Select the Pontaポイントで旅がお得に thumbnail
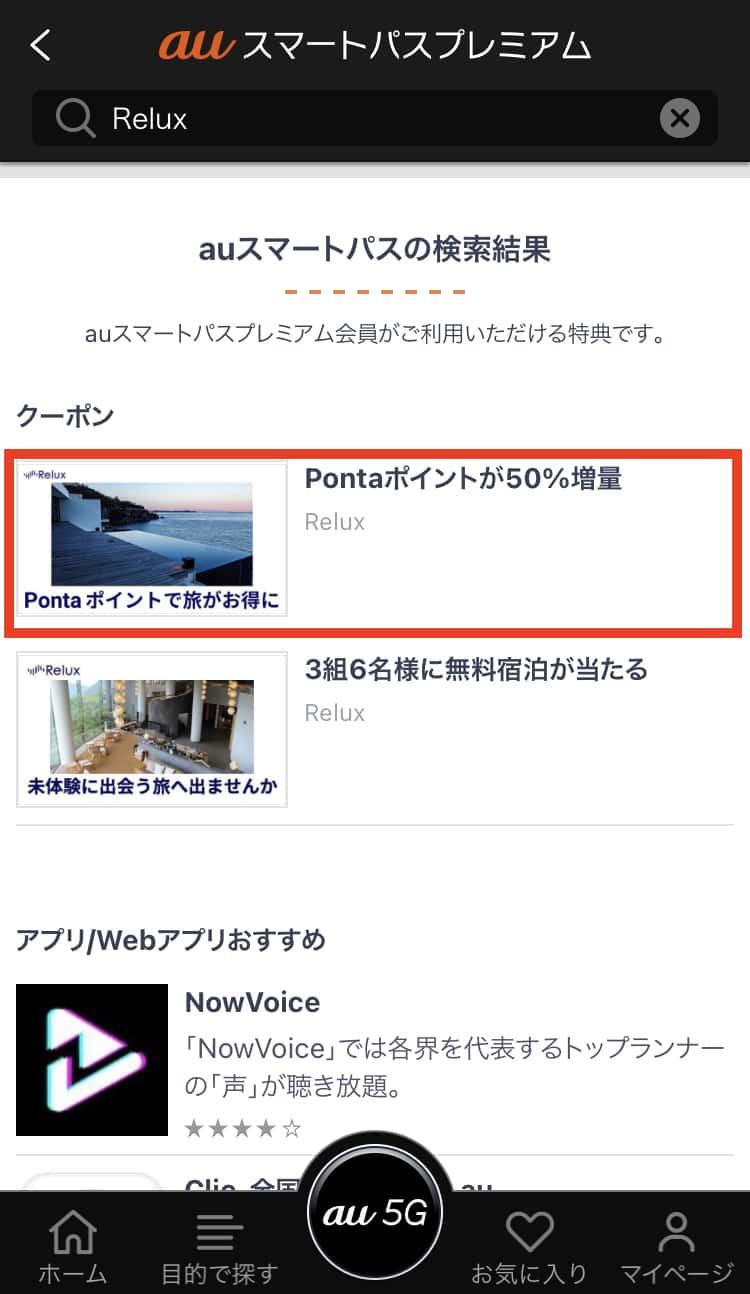The image size is (750, 1294). (152, 539)
